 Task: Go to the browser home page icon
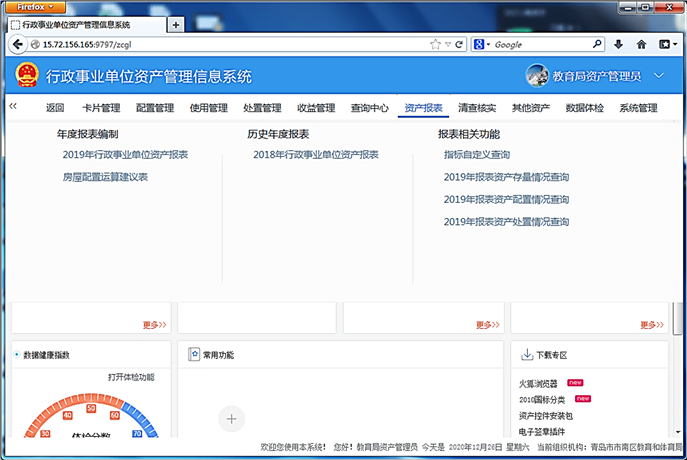click(641, 44)
